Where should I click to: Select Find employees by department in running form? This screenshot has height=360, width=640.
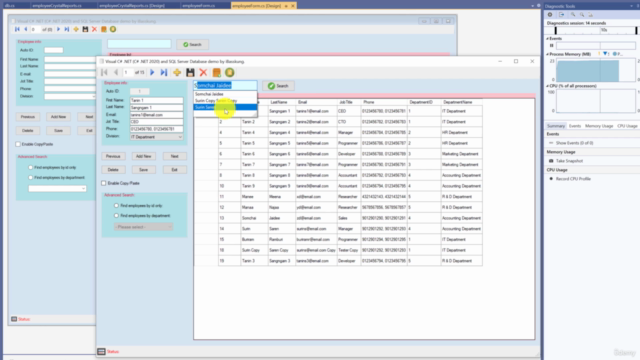point(116,216)
